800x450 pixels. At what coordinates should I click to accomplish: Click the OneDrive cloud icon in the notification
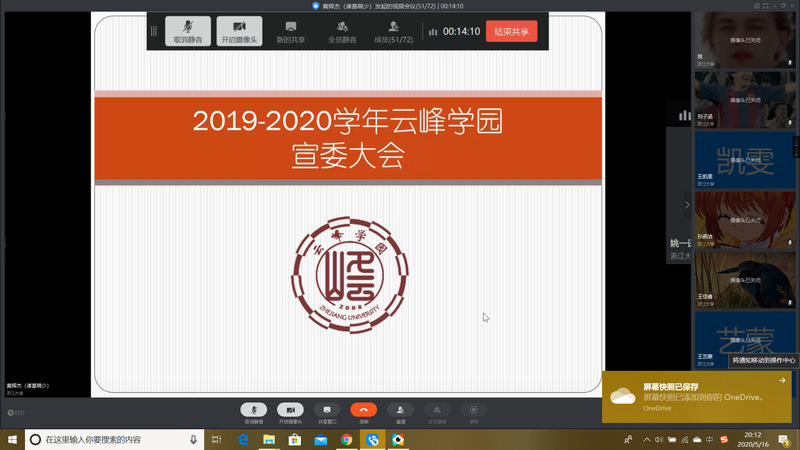click(623, 396)
